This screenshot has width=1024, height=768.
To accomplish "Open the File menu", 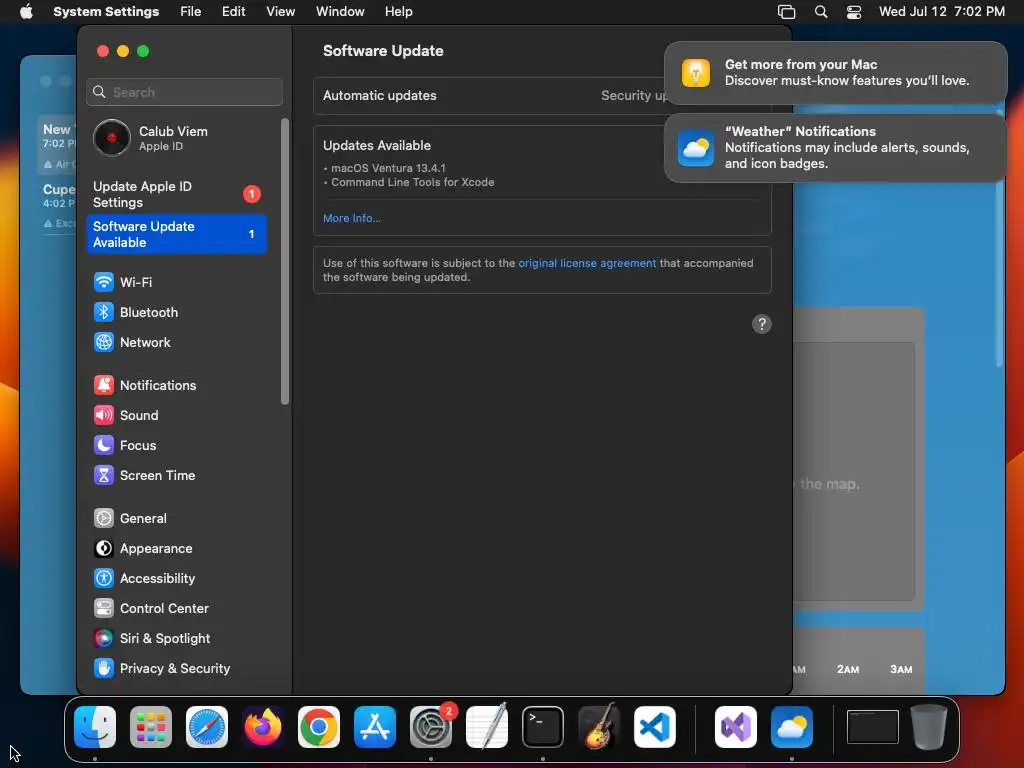I will (191, 12).
